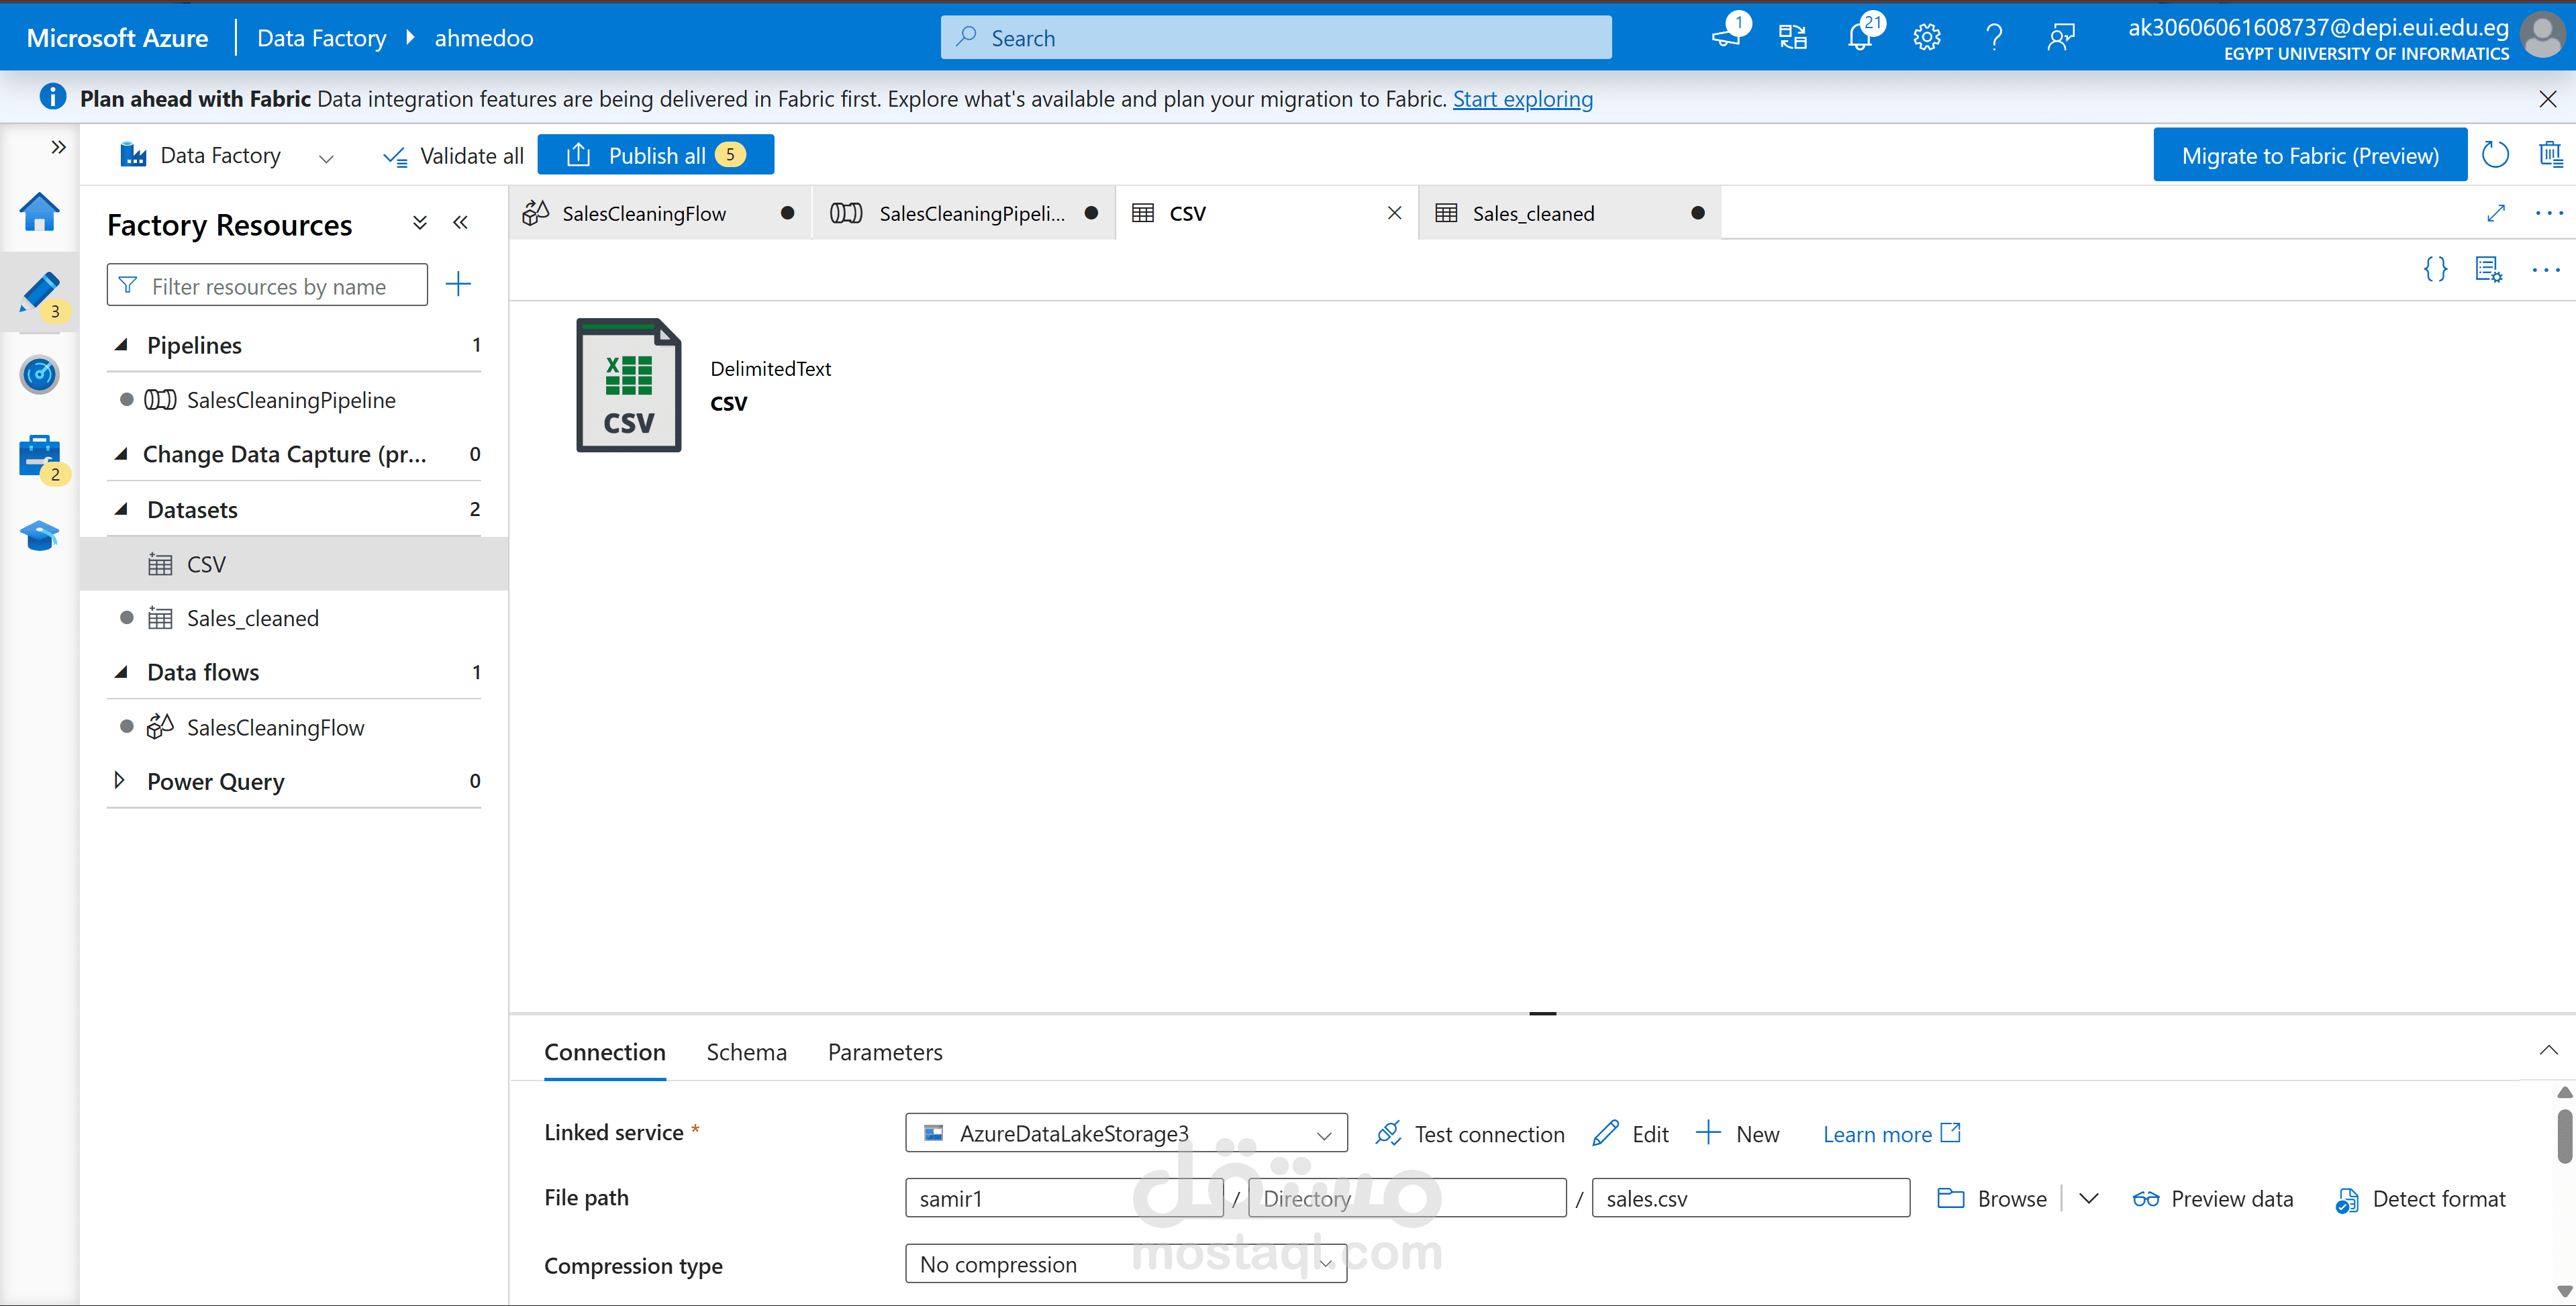2576x1306 pixels.
Task: Open the Linked service dropdown
Action: pyautogui.click(x=1125, y=1133)
